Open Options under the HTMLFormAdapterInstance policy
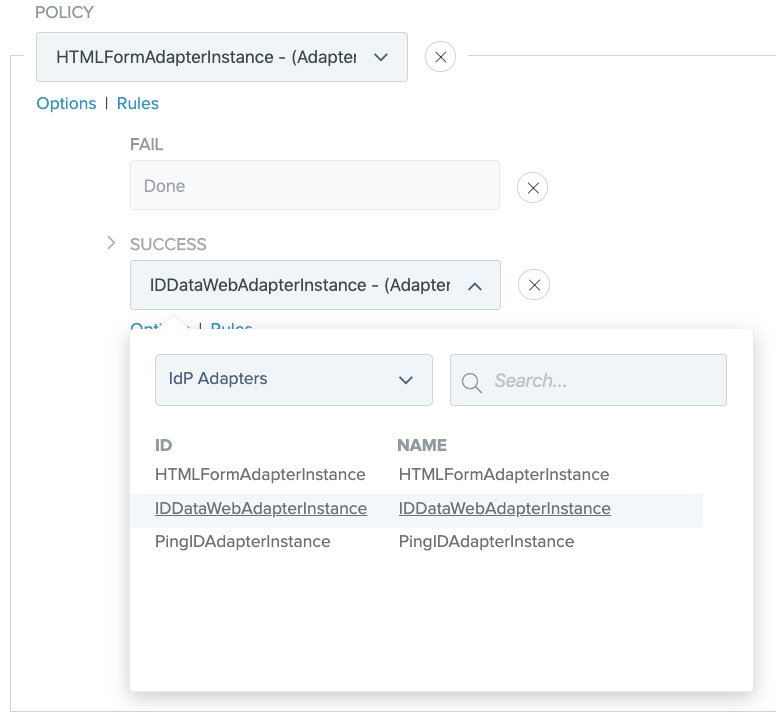Image resolution: width=776 pixels, height=720 pixels. (66, 103)
